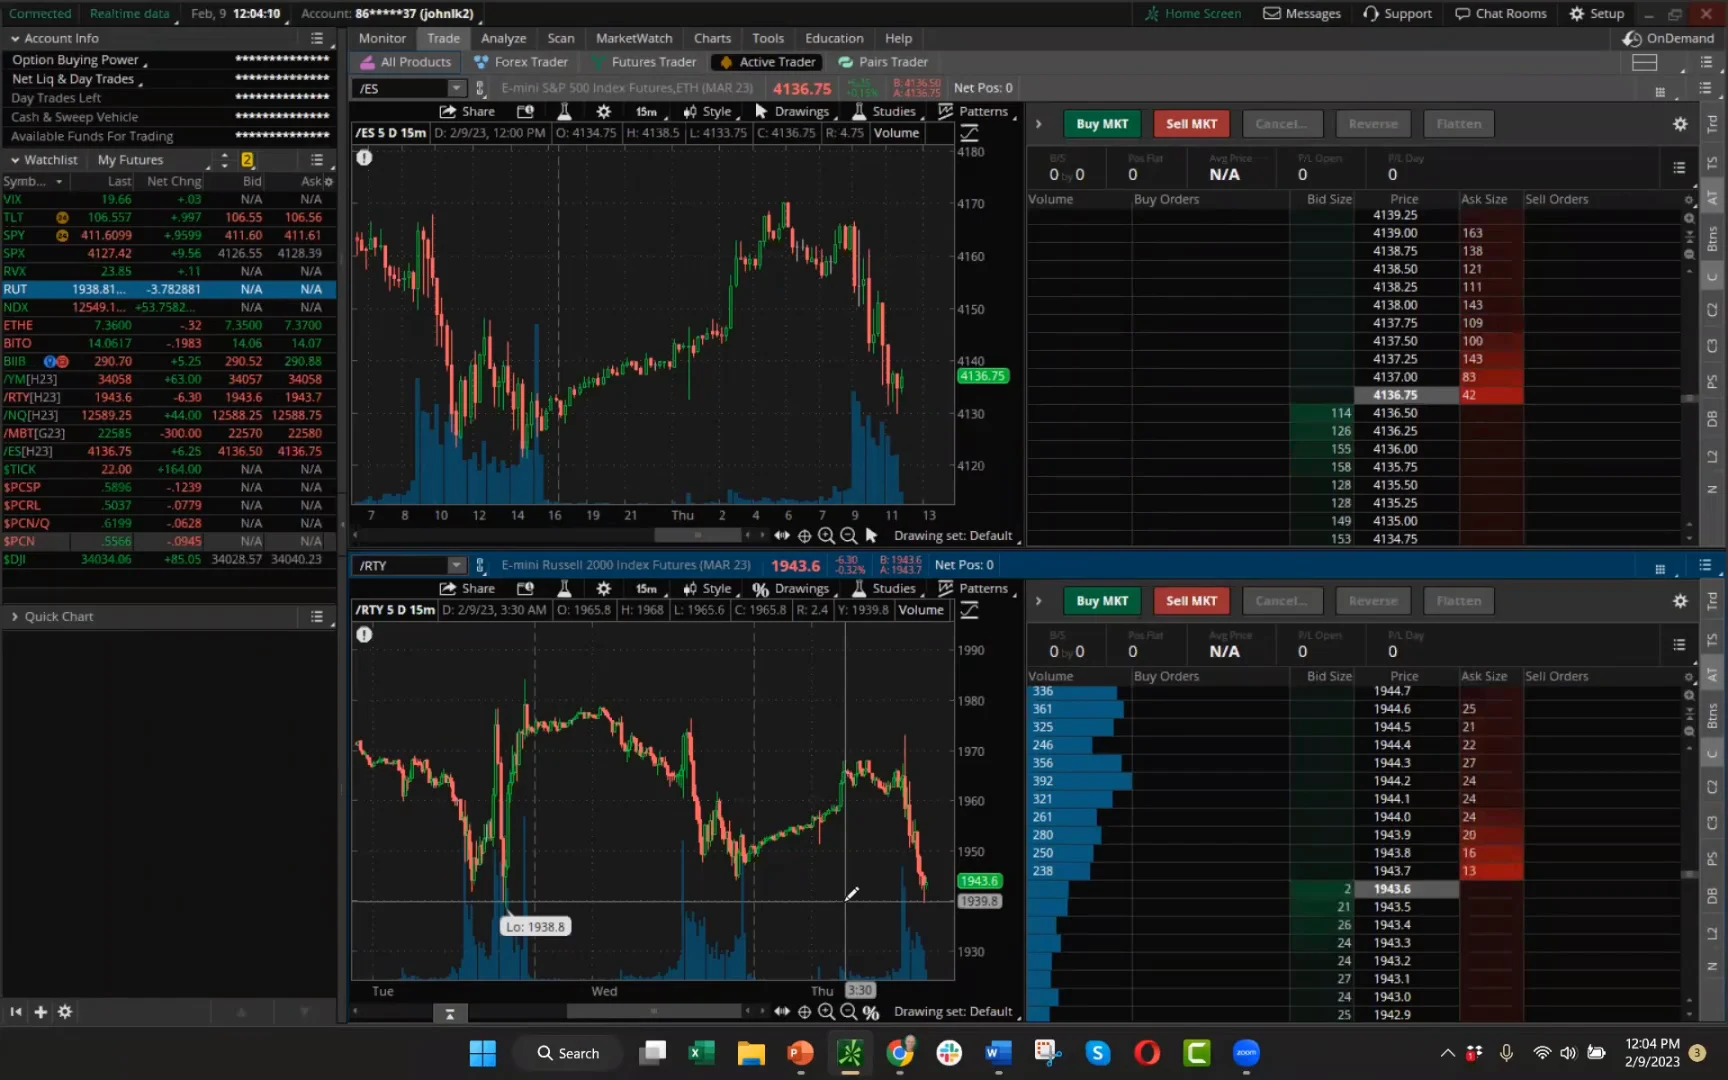Click Buy MKT for /ES
The image size is (1728, 1080).
click(x=1102, y=124)
